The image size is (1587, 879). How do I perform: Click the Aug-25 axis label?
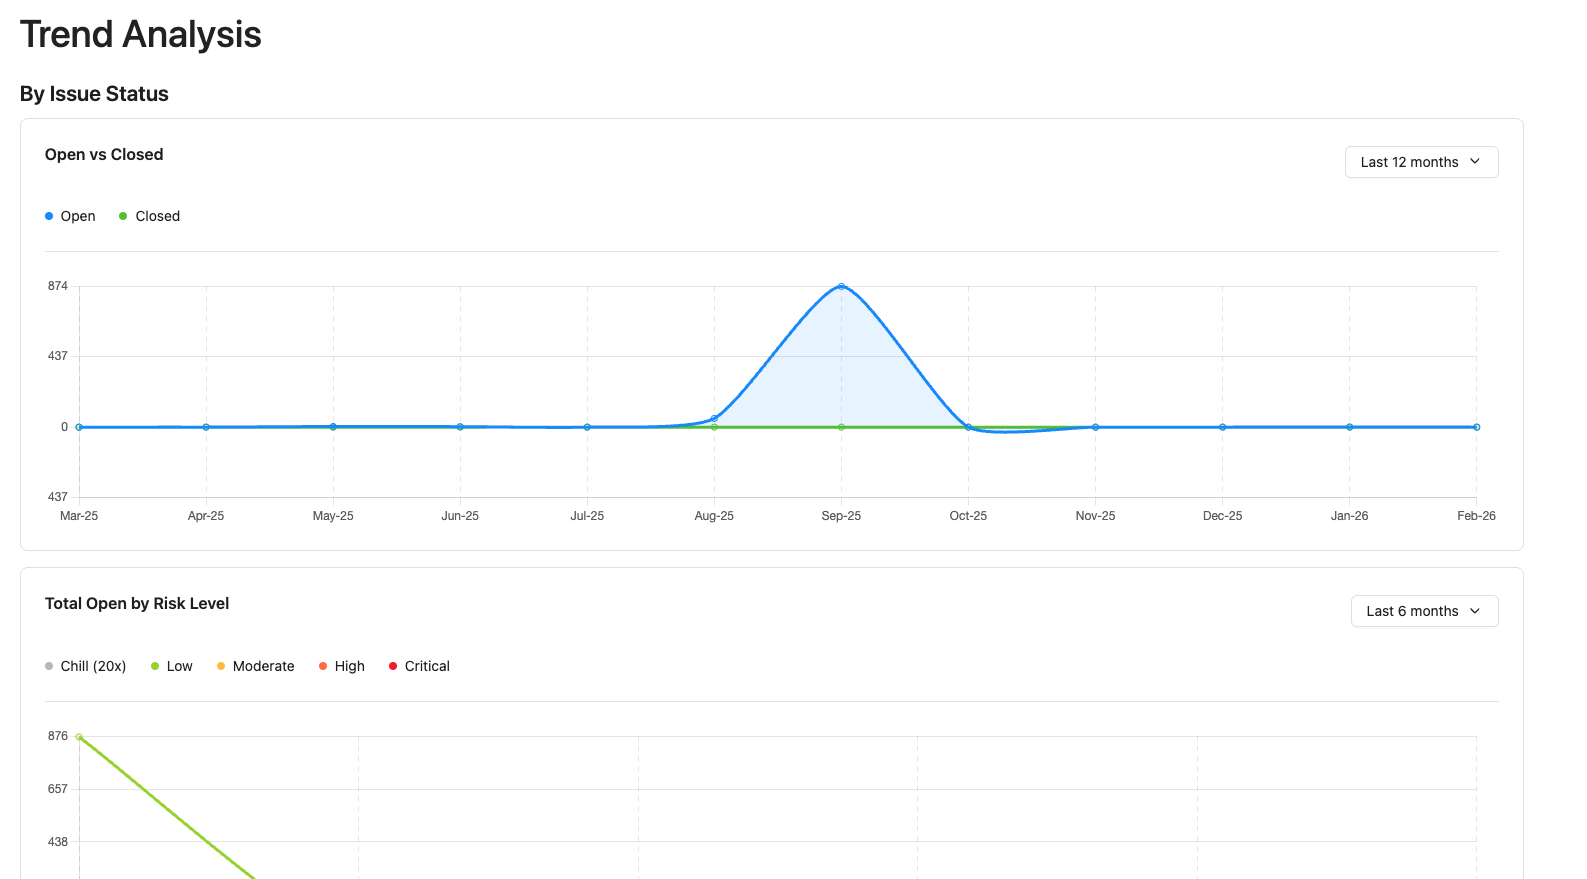point(714,516)
